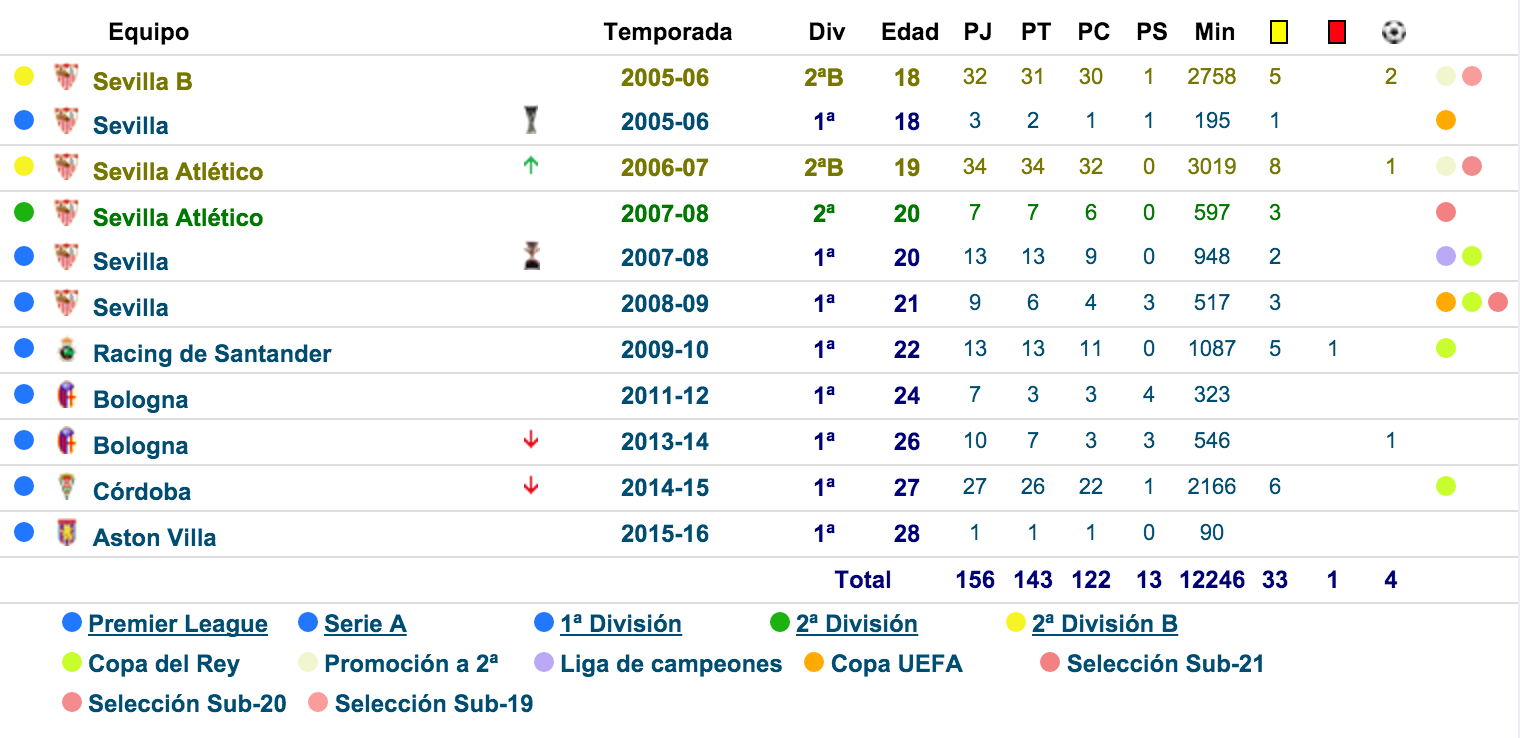Click the trophy icon in Sevilla 2005-06 row
The image size is (1520, 738).
(531, 121)
